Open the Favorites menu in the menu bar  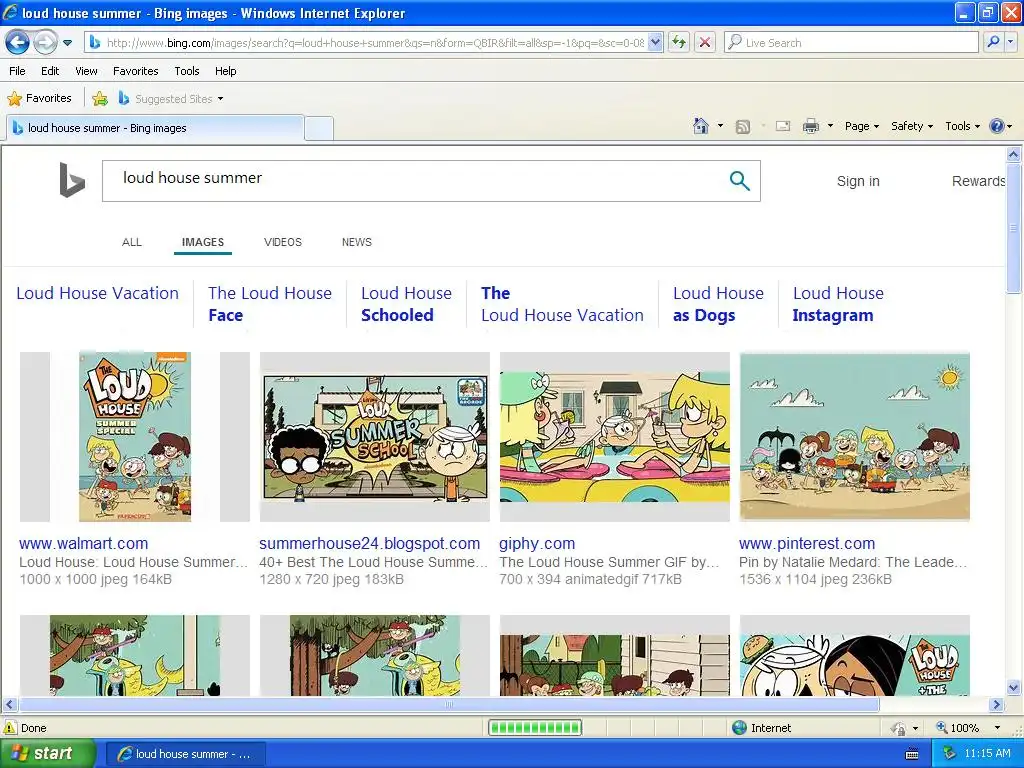click(135, 71)
